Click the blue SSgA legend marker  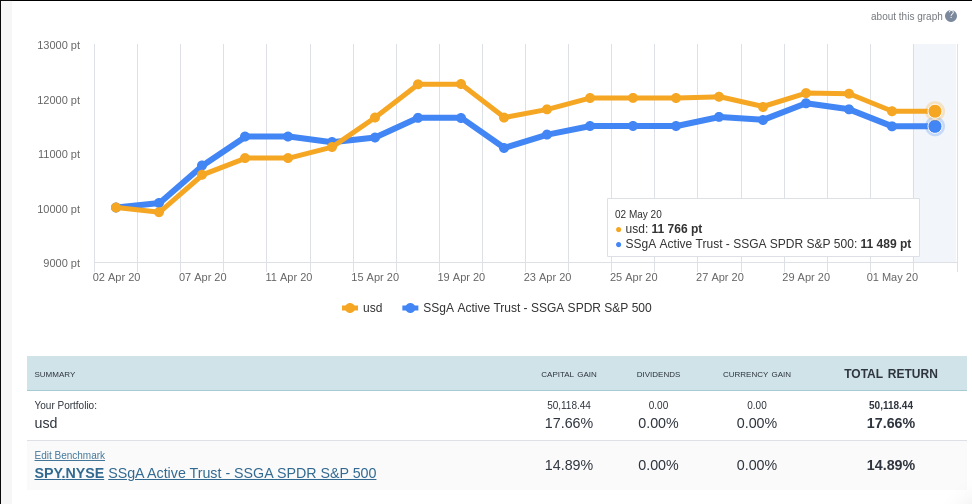click(410, 308)
